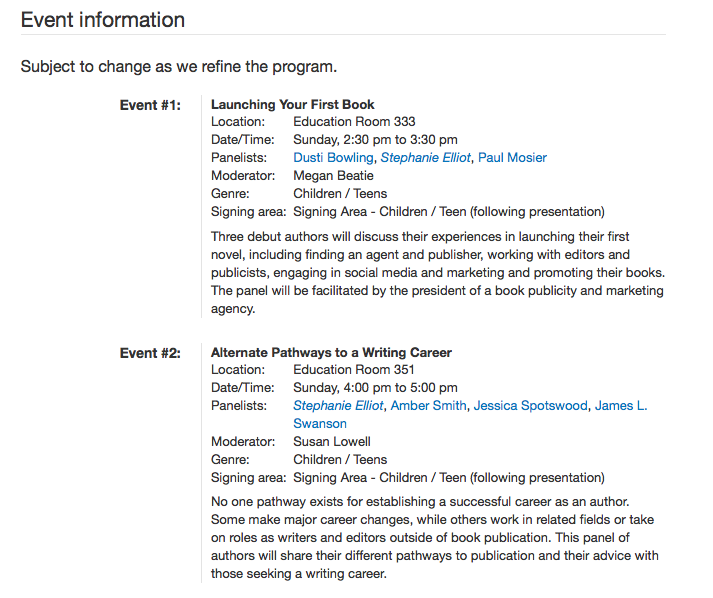The height and width of the screenshot is (598, 713).
Task: Select "Alternate Pathways to a Writing Career" title
Action: [331, 353]
